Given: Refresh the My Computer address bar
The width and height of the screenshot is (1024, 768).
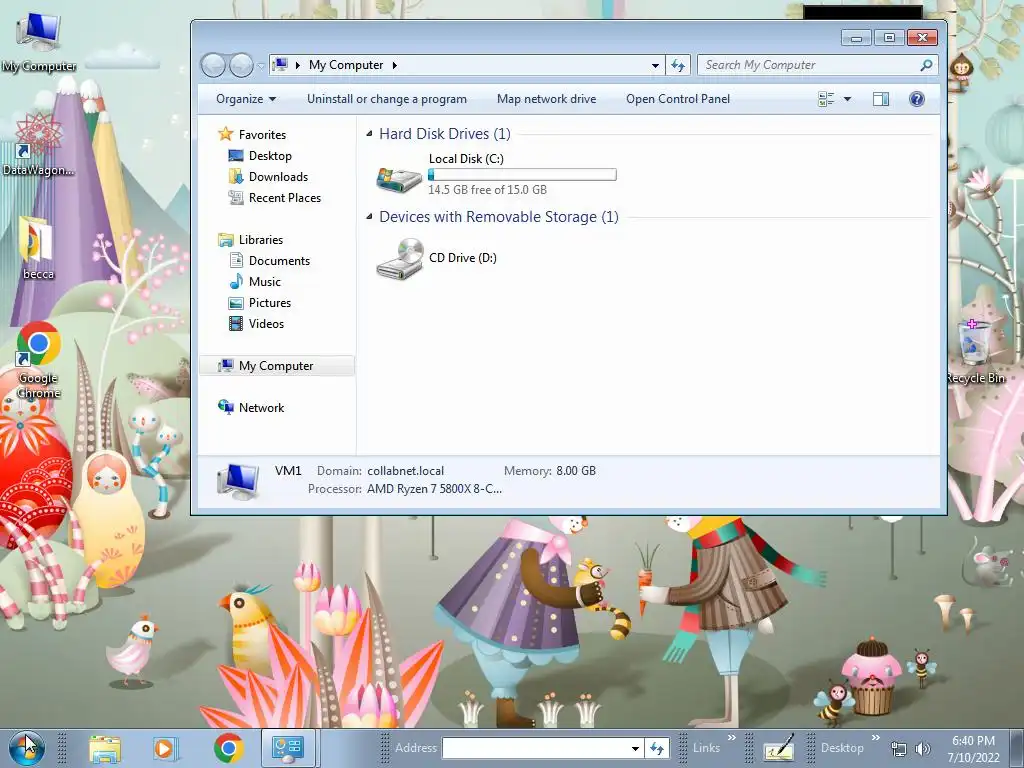Looking at the screenshot, I should [678, 65].
